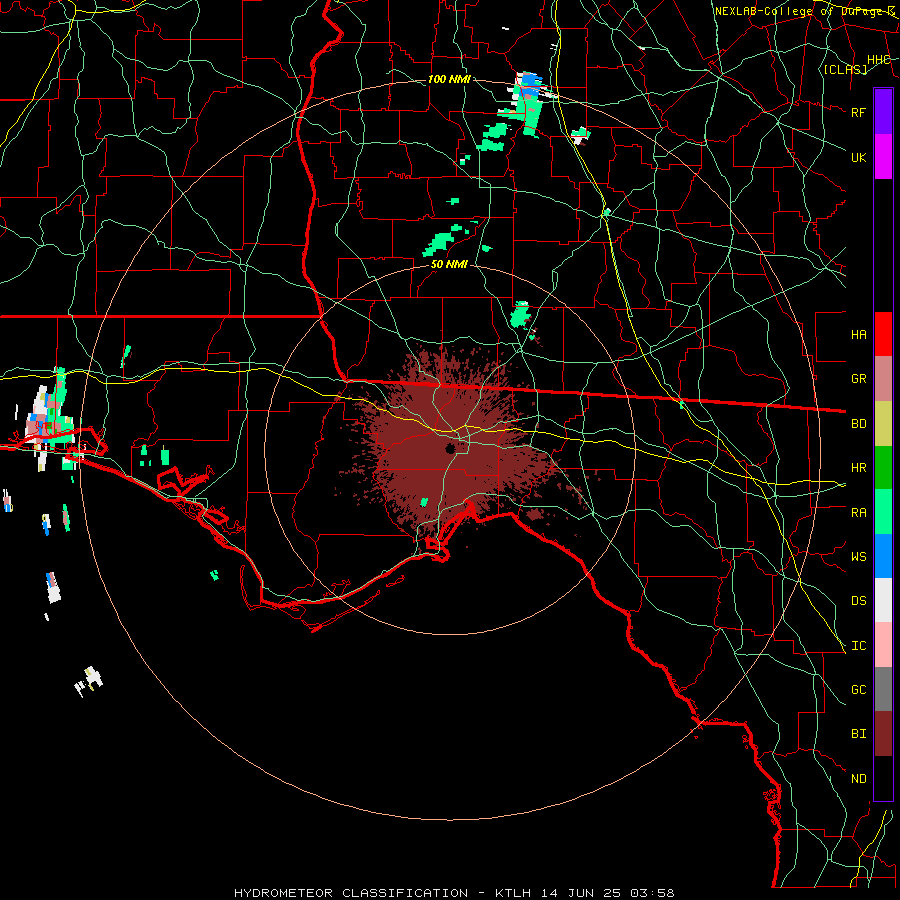Click the [CLAS] units label
This screenshot has width=900, height=900.
(845, 70)
